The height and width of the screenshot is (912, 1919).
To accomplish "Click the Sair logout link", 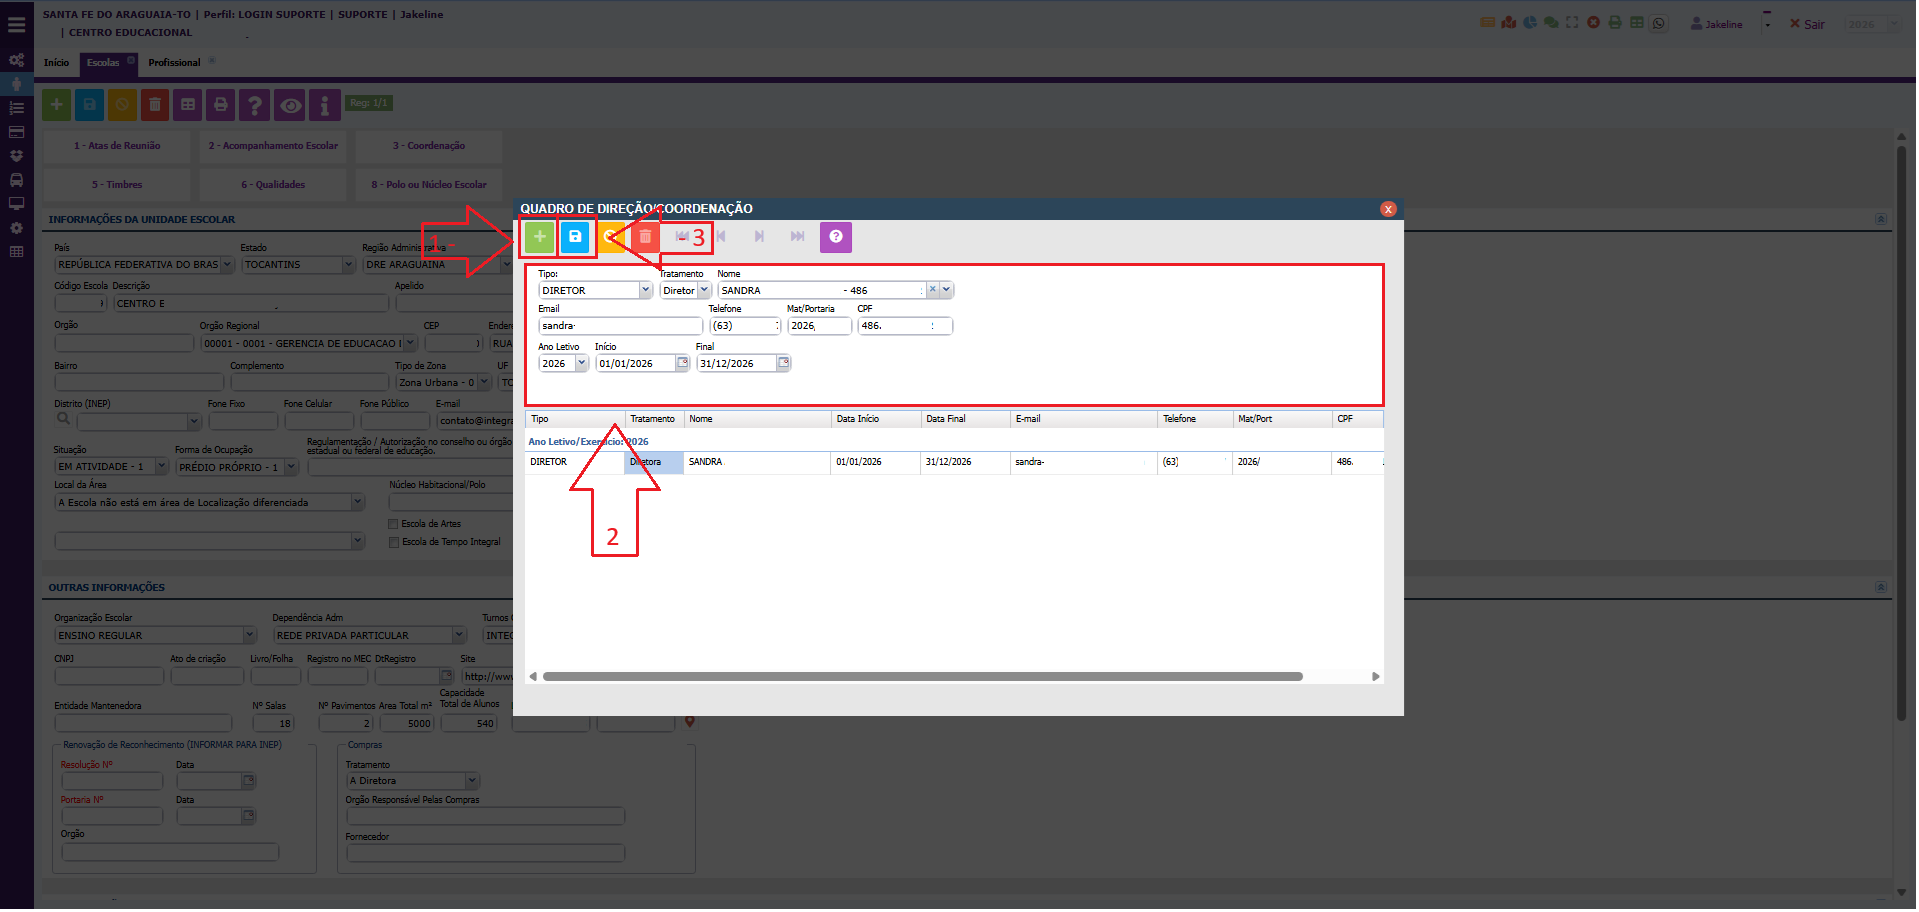I will (x=1807, y=24).
